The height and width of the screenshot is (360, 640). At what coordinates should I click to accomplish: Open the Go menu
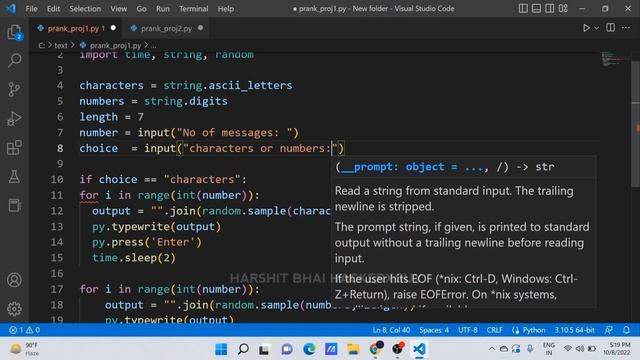[x=141, y=9]
